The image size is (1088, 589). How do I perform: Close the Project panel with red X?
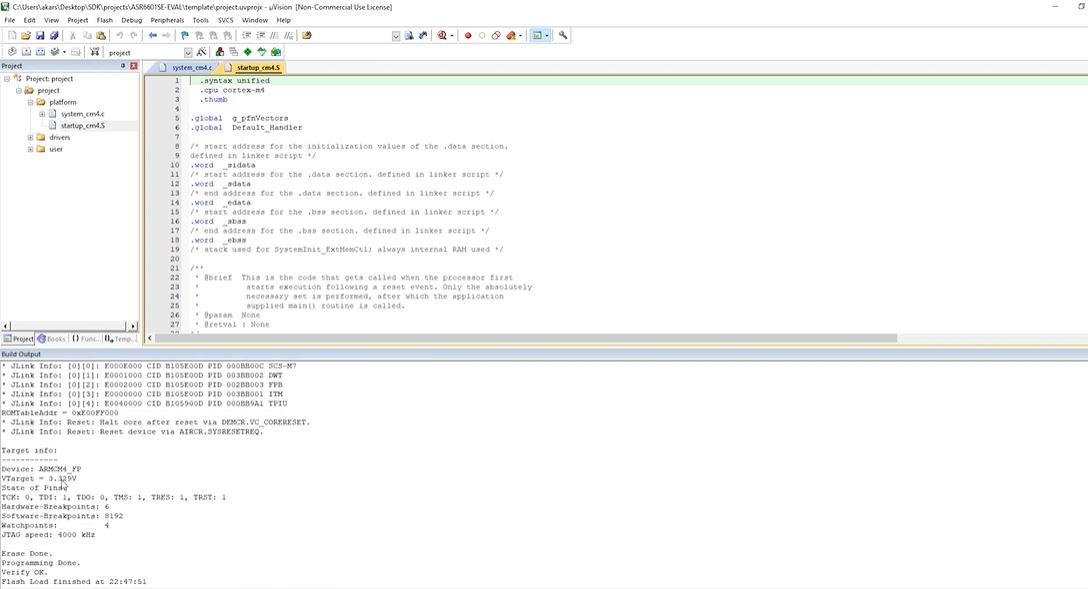point(134,66)
